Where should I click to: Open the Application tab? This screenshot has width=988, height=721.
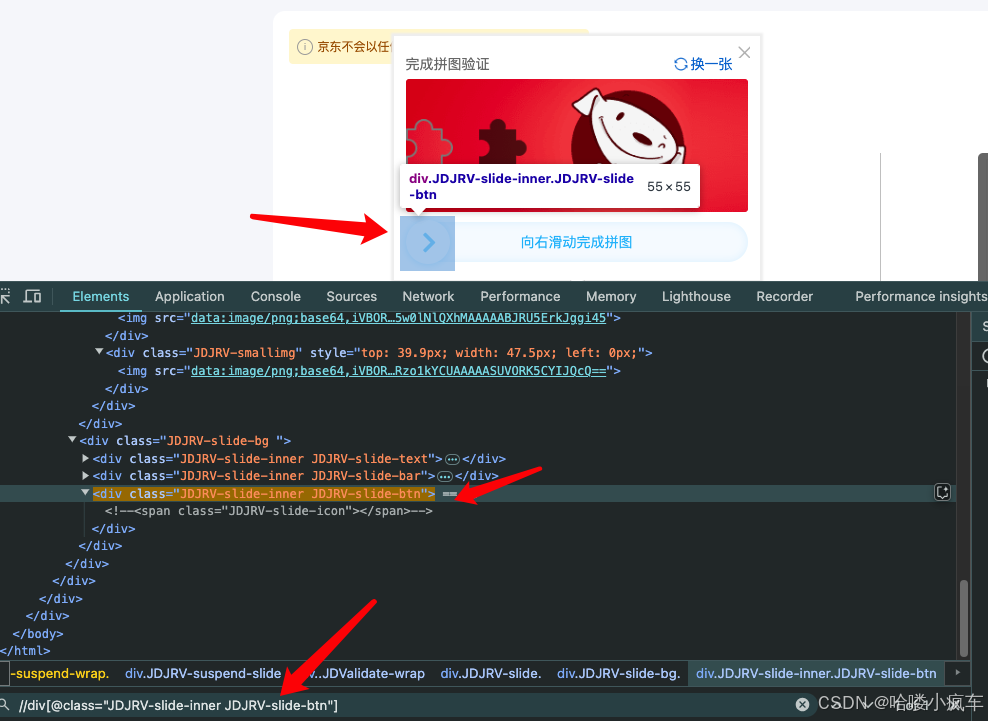point(190,296)
